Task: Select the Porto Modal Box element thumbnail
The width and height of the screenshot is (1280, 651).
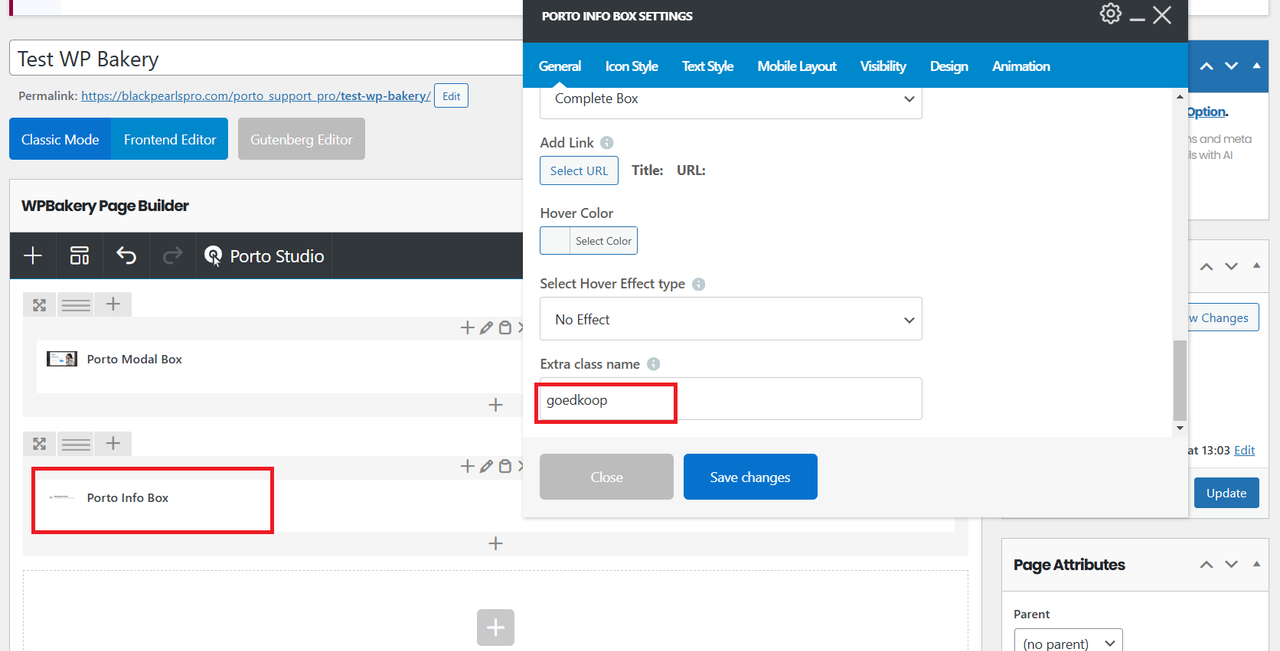Action: [62, 359]
